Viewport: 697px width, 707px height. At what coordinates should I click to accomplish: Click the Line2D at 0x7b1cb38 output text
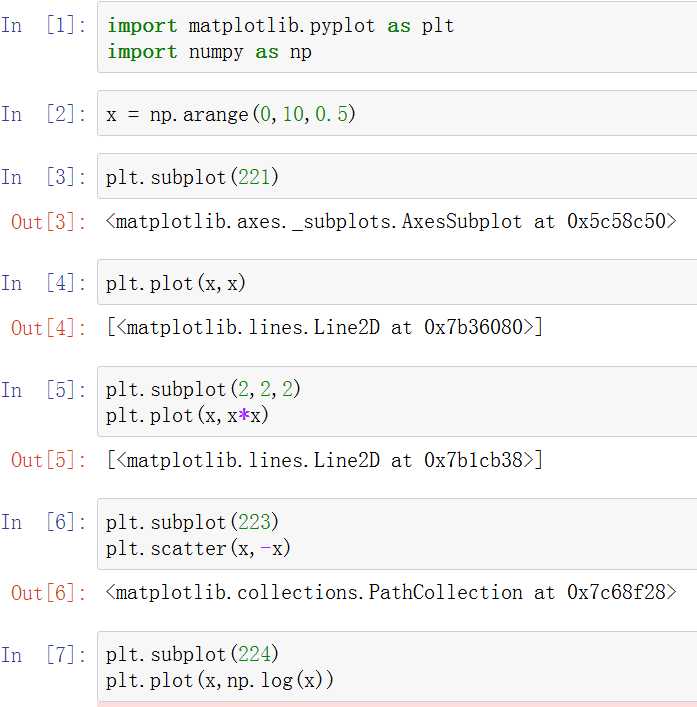tap(325, 460)
